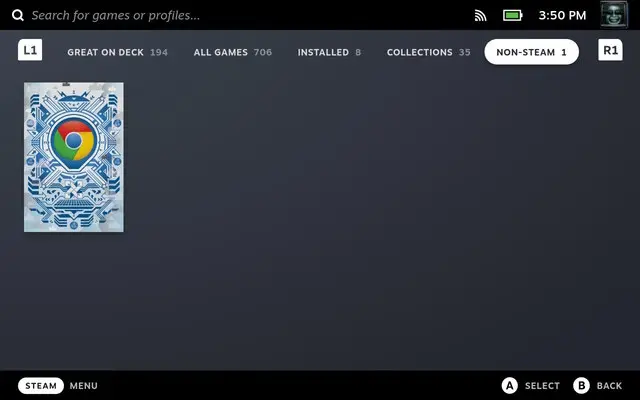The width and height of the screenshot is (640, 400).
Task: Open the user profile avatar
Action: tap(613, 15)
